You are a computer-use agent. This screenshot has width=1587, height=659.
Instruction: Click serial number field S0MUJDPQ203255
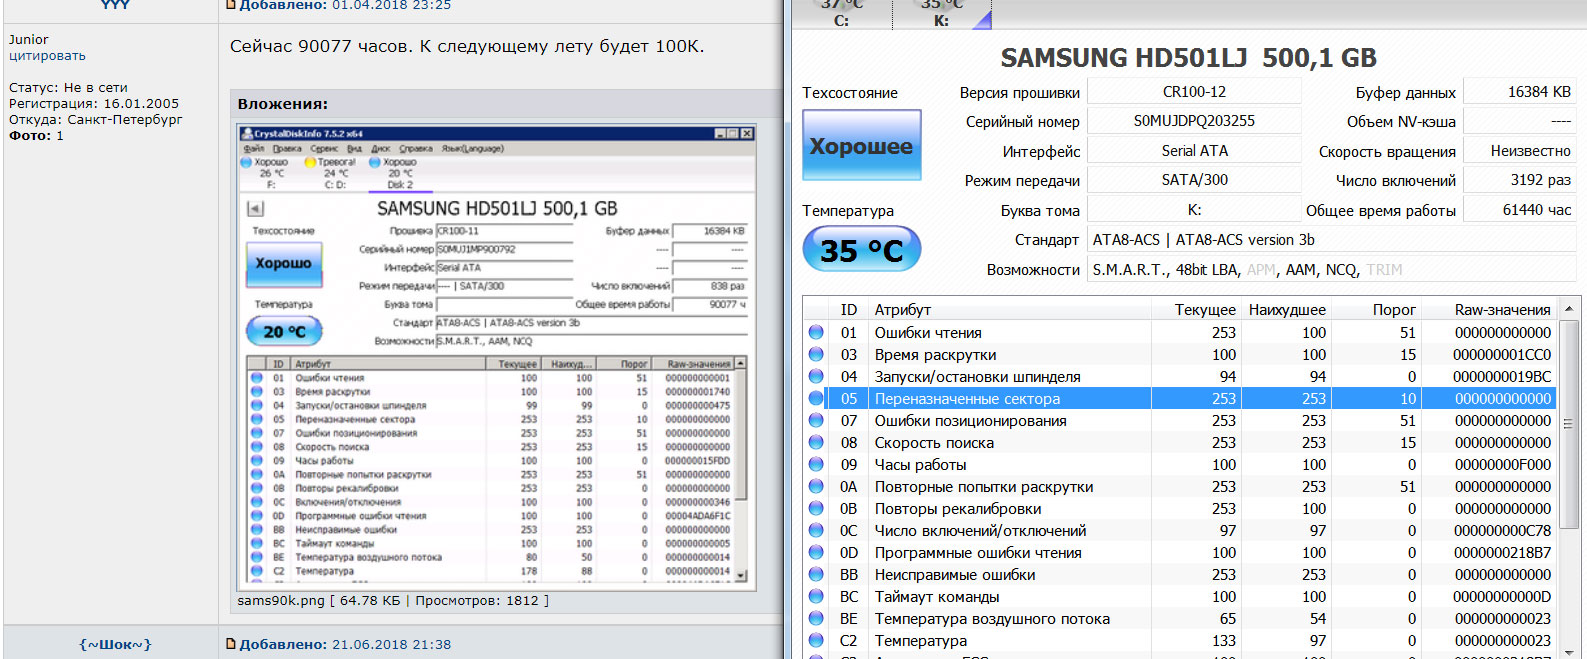pyautogui.click(x=1194, y=121)
